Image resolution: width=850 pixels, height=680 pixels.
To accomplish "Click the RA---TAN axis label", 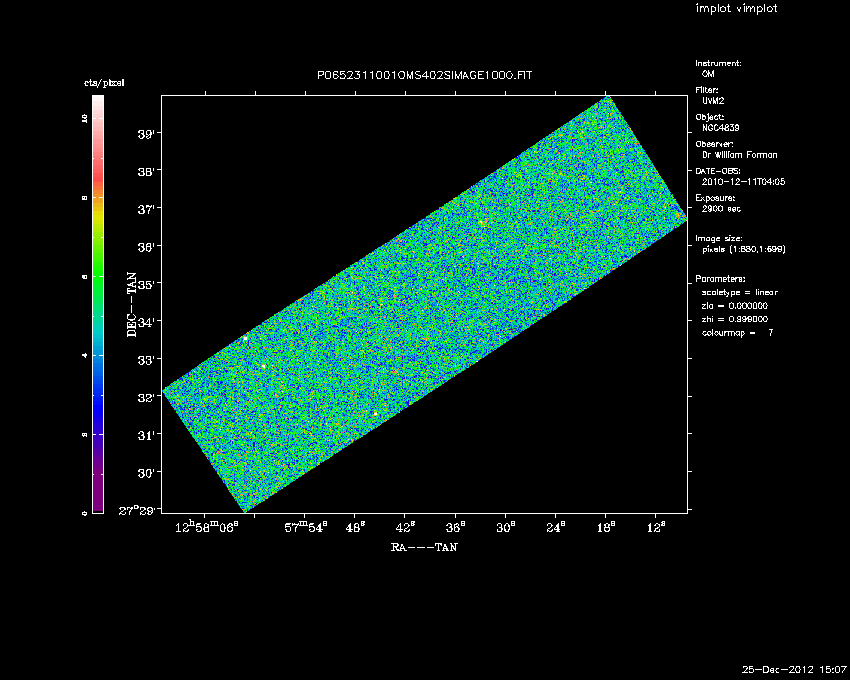I will 424,547.
